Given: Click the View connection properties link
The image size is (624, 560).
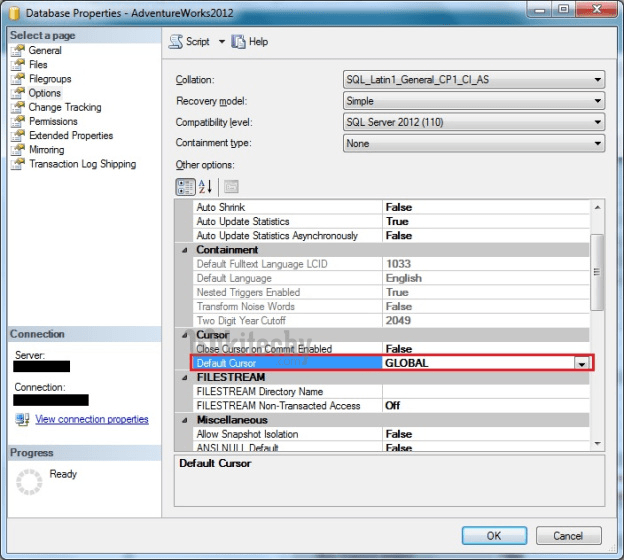Looking at the screenshot, I should point(92,419).
